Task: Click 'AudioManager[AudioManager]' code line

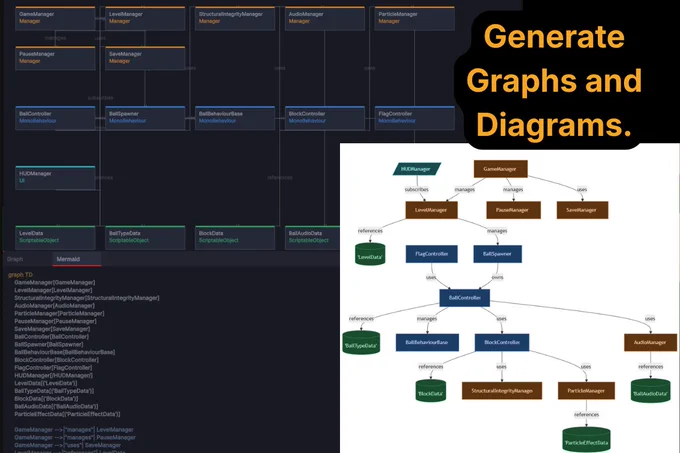Action: click(x=54, y=306)
